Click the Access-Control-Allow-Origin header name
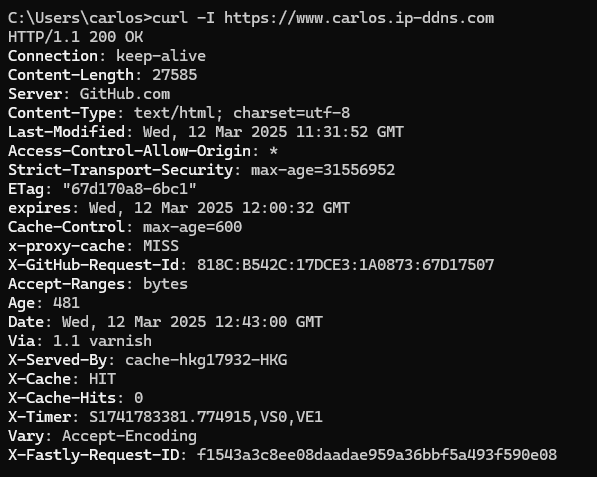 [x=129, y=151]
